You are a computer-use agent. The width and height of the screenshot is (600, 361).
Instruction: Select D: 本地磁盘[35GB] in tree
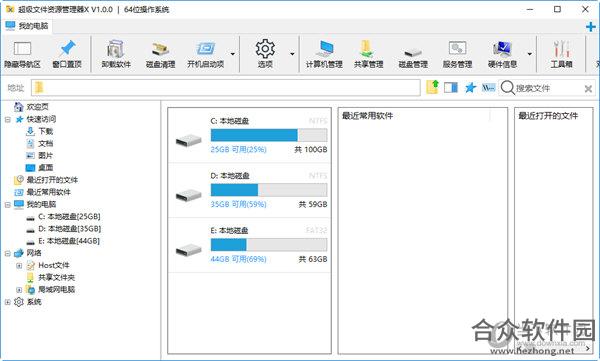[69, 229]
